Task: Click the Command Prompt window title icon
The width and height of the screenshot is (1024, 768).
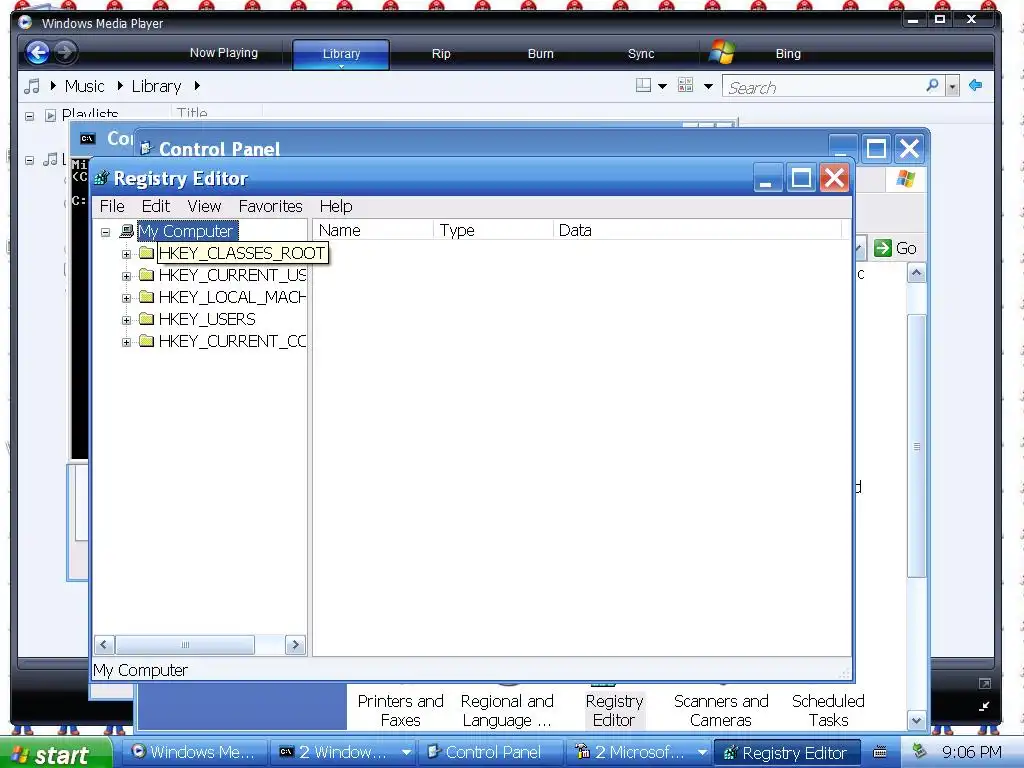Action: pos(88,138)
